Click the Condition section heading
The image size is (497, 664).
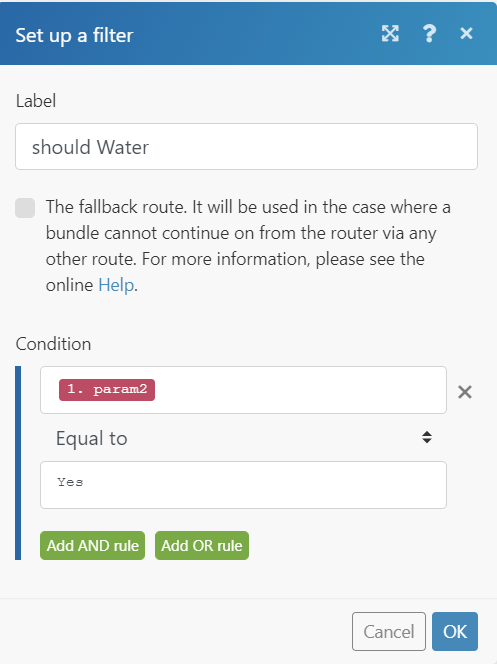[x=53, y=344]
